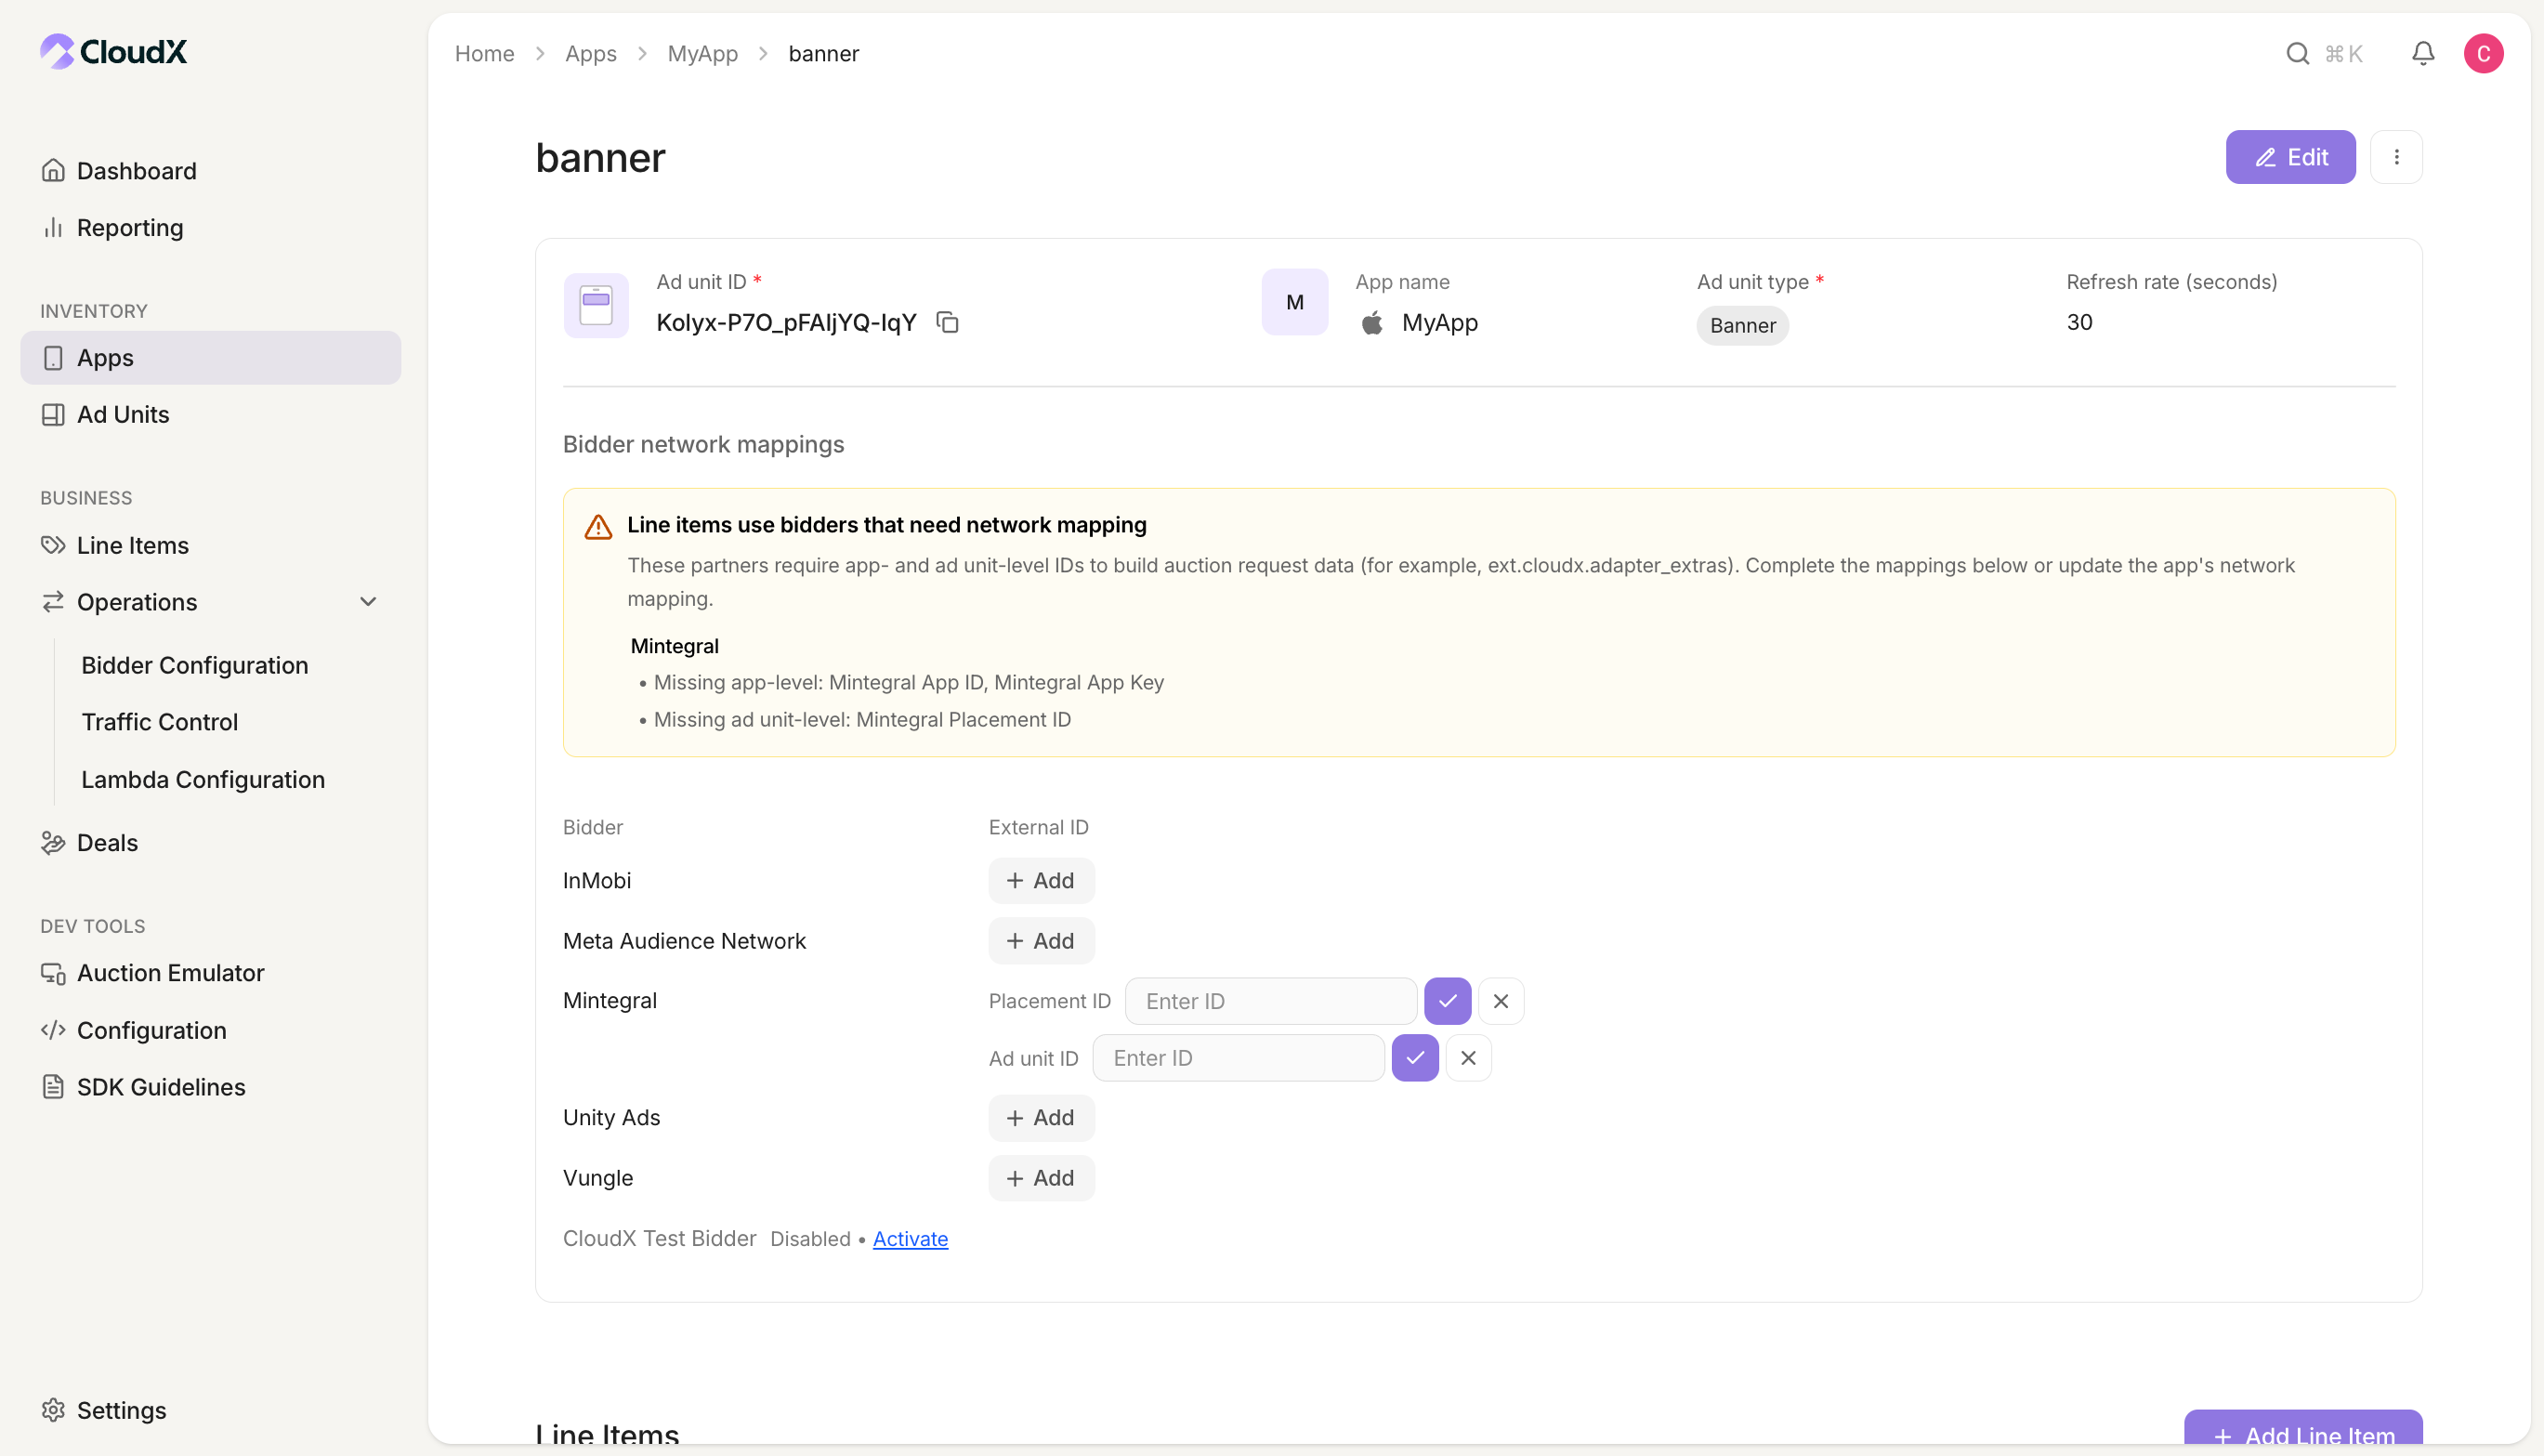
Task: Click the Line Items tags icon
Action: coord(53,545)
